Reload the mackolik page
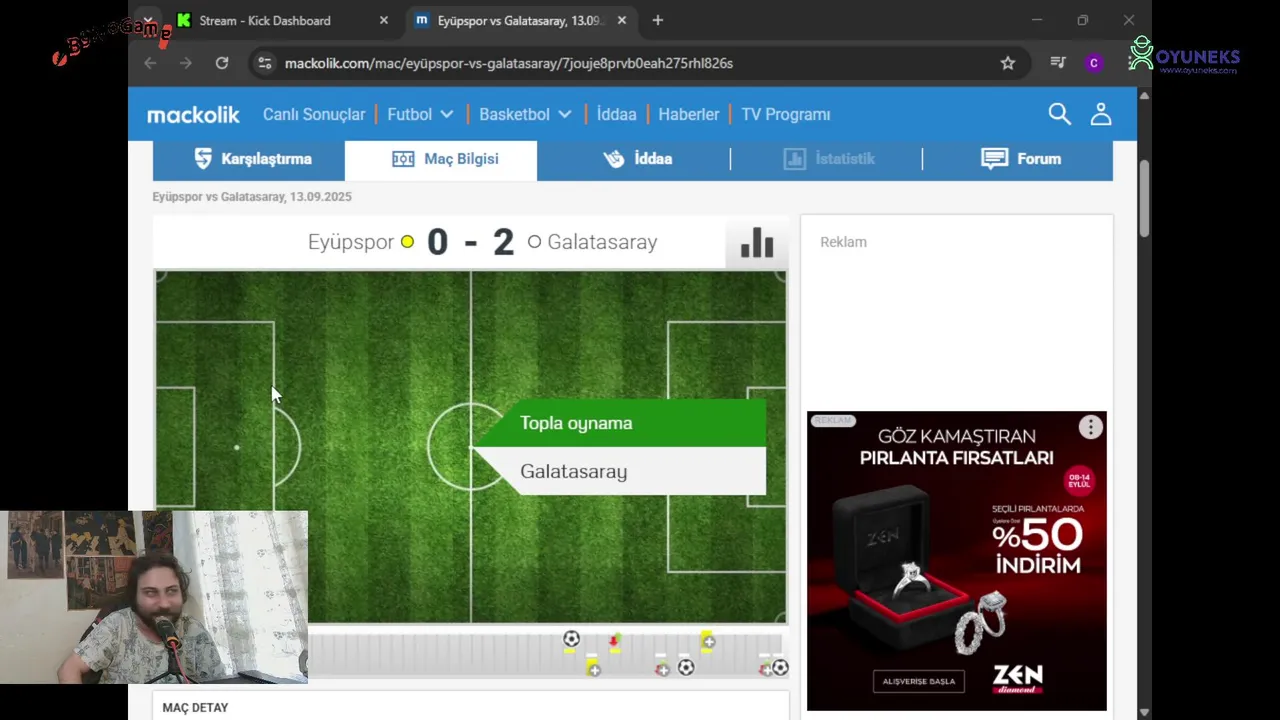This screenshot has width=1280, height=720. 222,63
